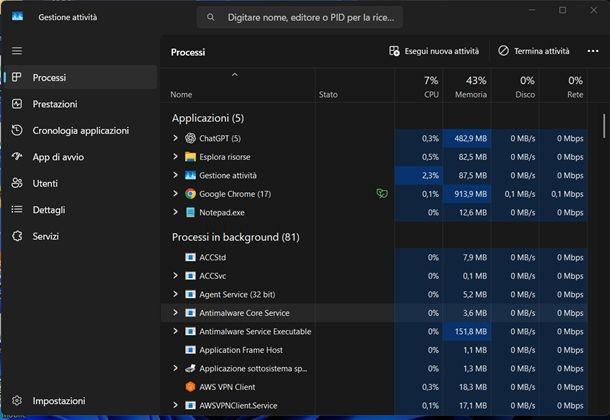Sort by Rete column header

pos(563,86)
